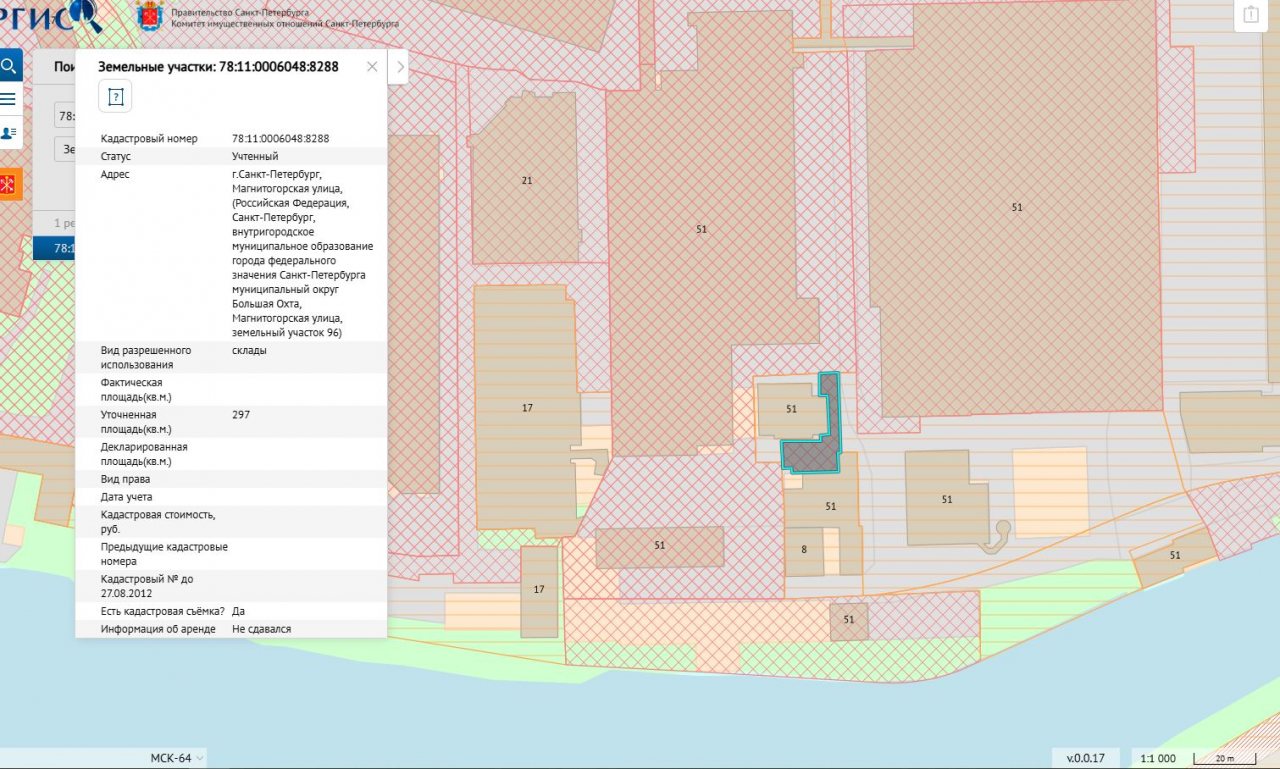Click the zoom-to-parcel icon with question mark
The width and height of the screenshot is (1280, 769).
[x=116, y=97]
